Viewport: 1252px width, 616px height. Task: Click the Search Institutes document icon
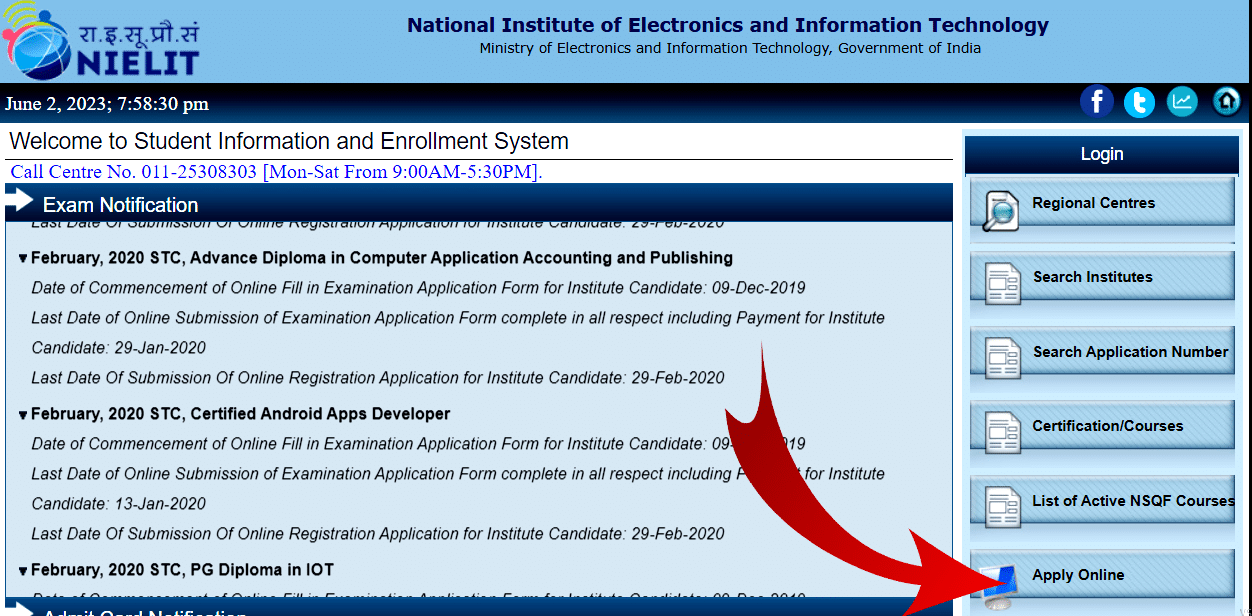pyautogui.click(x=1001, y=283)
